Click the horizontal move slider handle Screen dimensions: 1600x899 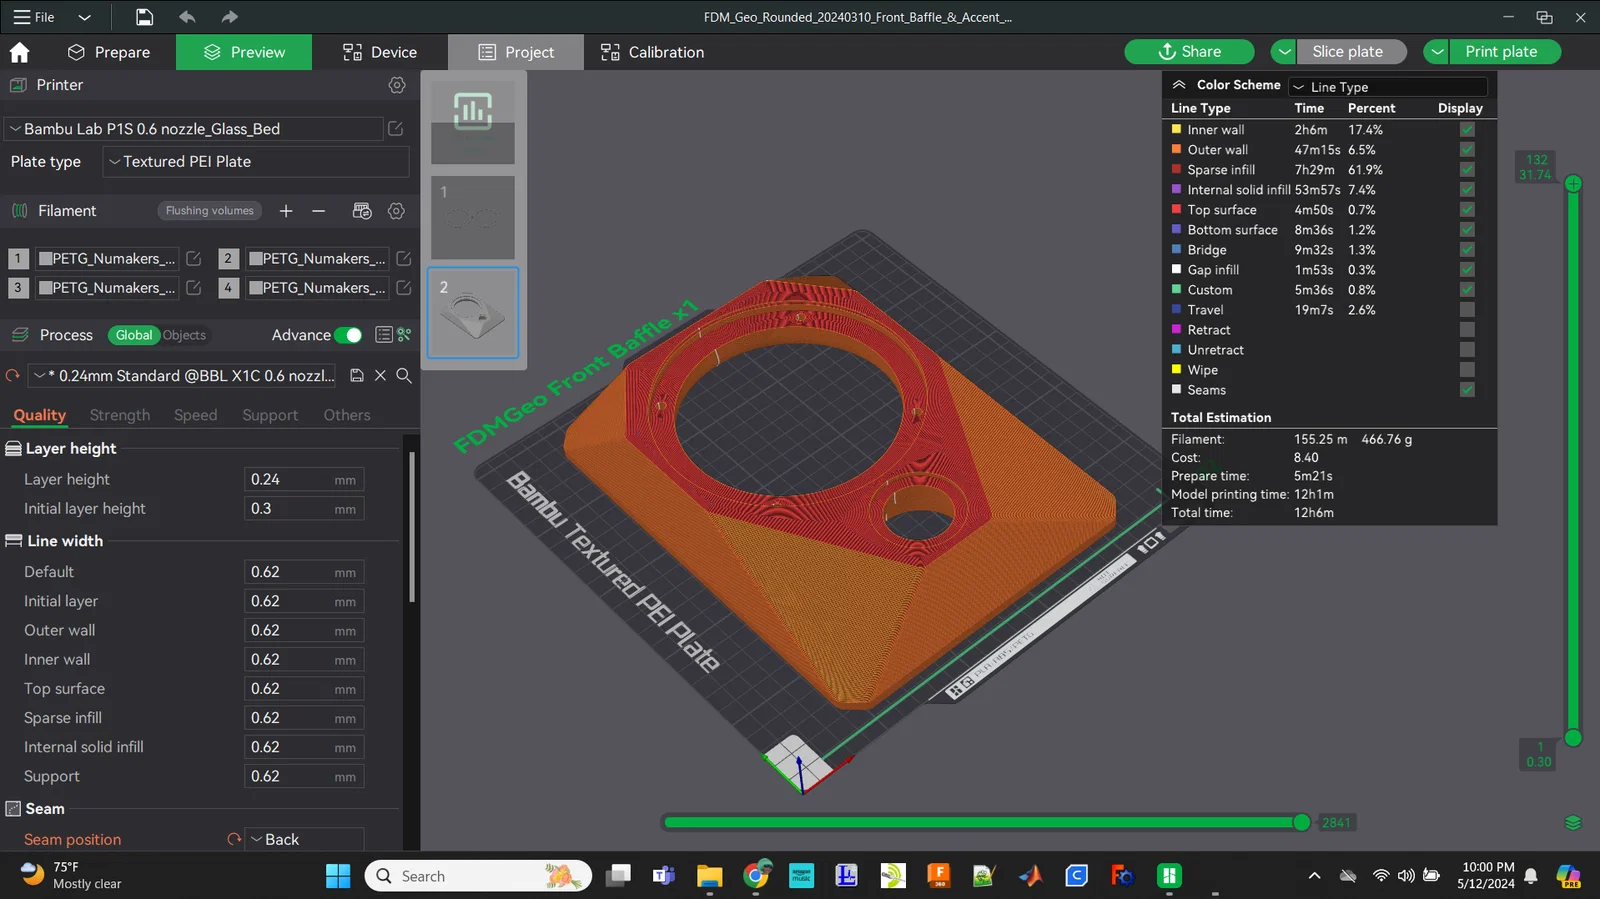[1301, 823]
